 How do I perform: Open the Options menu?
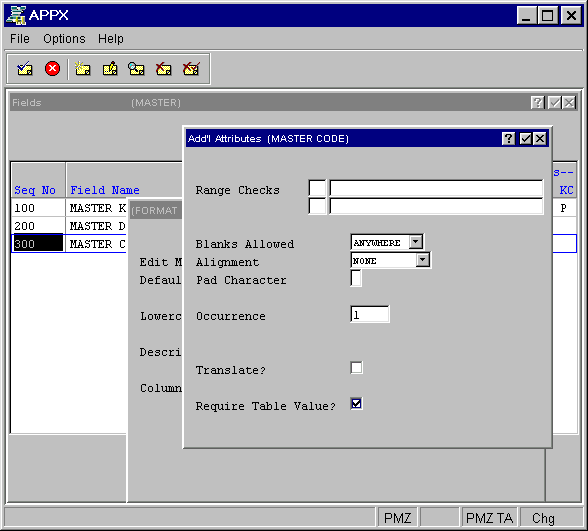coord(64,39)
